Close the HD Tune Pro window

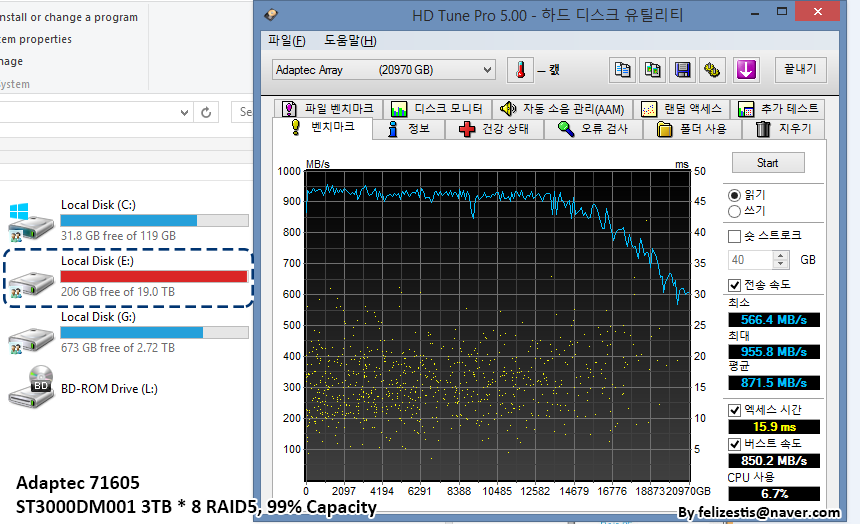pos(818,12)
